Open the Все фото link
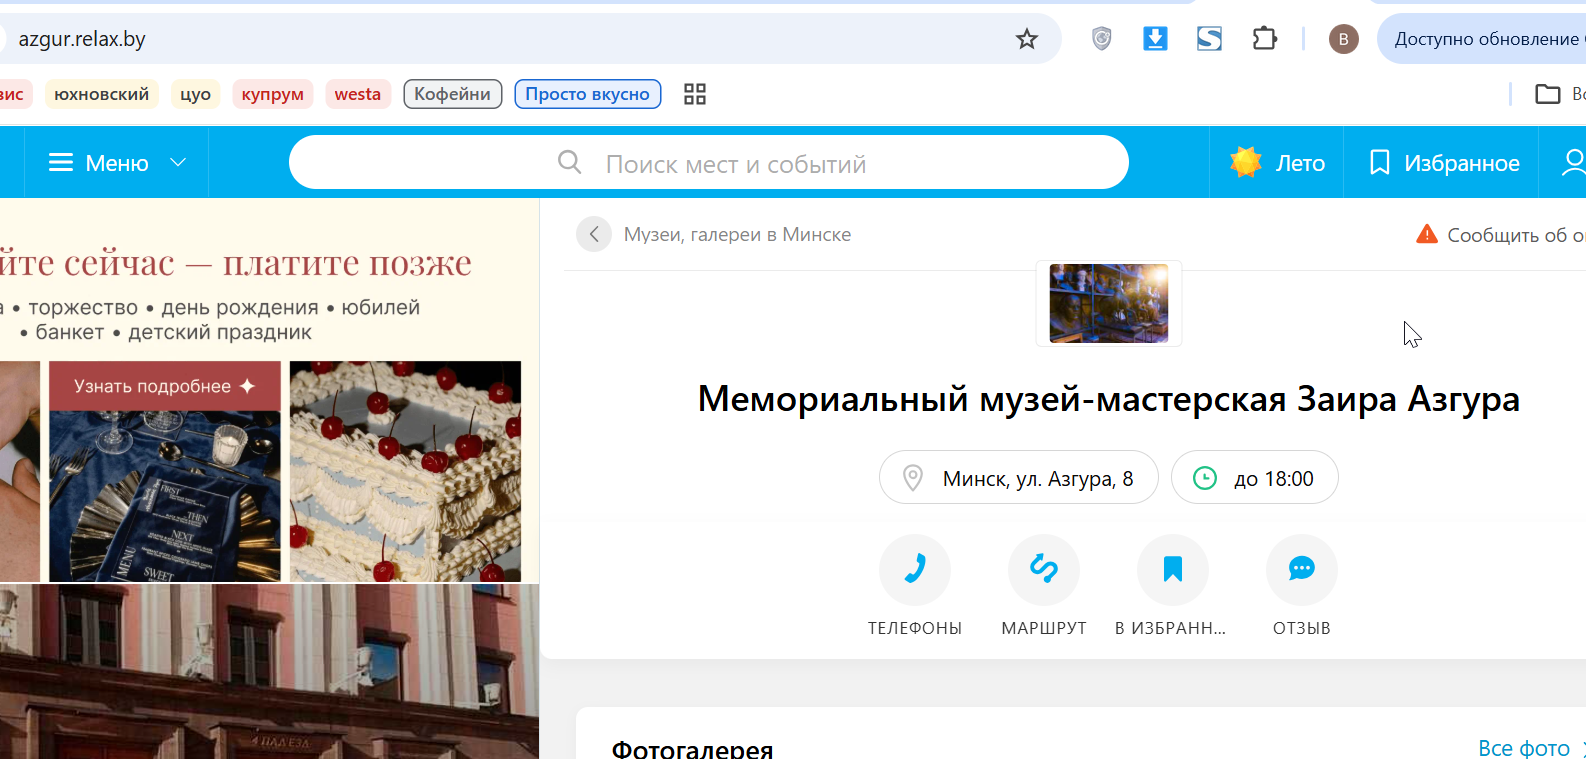Screen dimensions: 1586x759 [x=1524, y=748]
